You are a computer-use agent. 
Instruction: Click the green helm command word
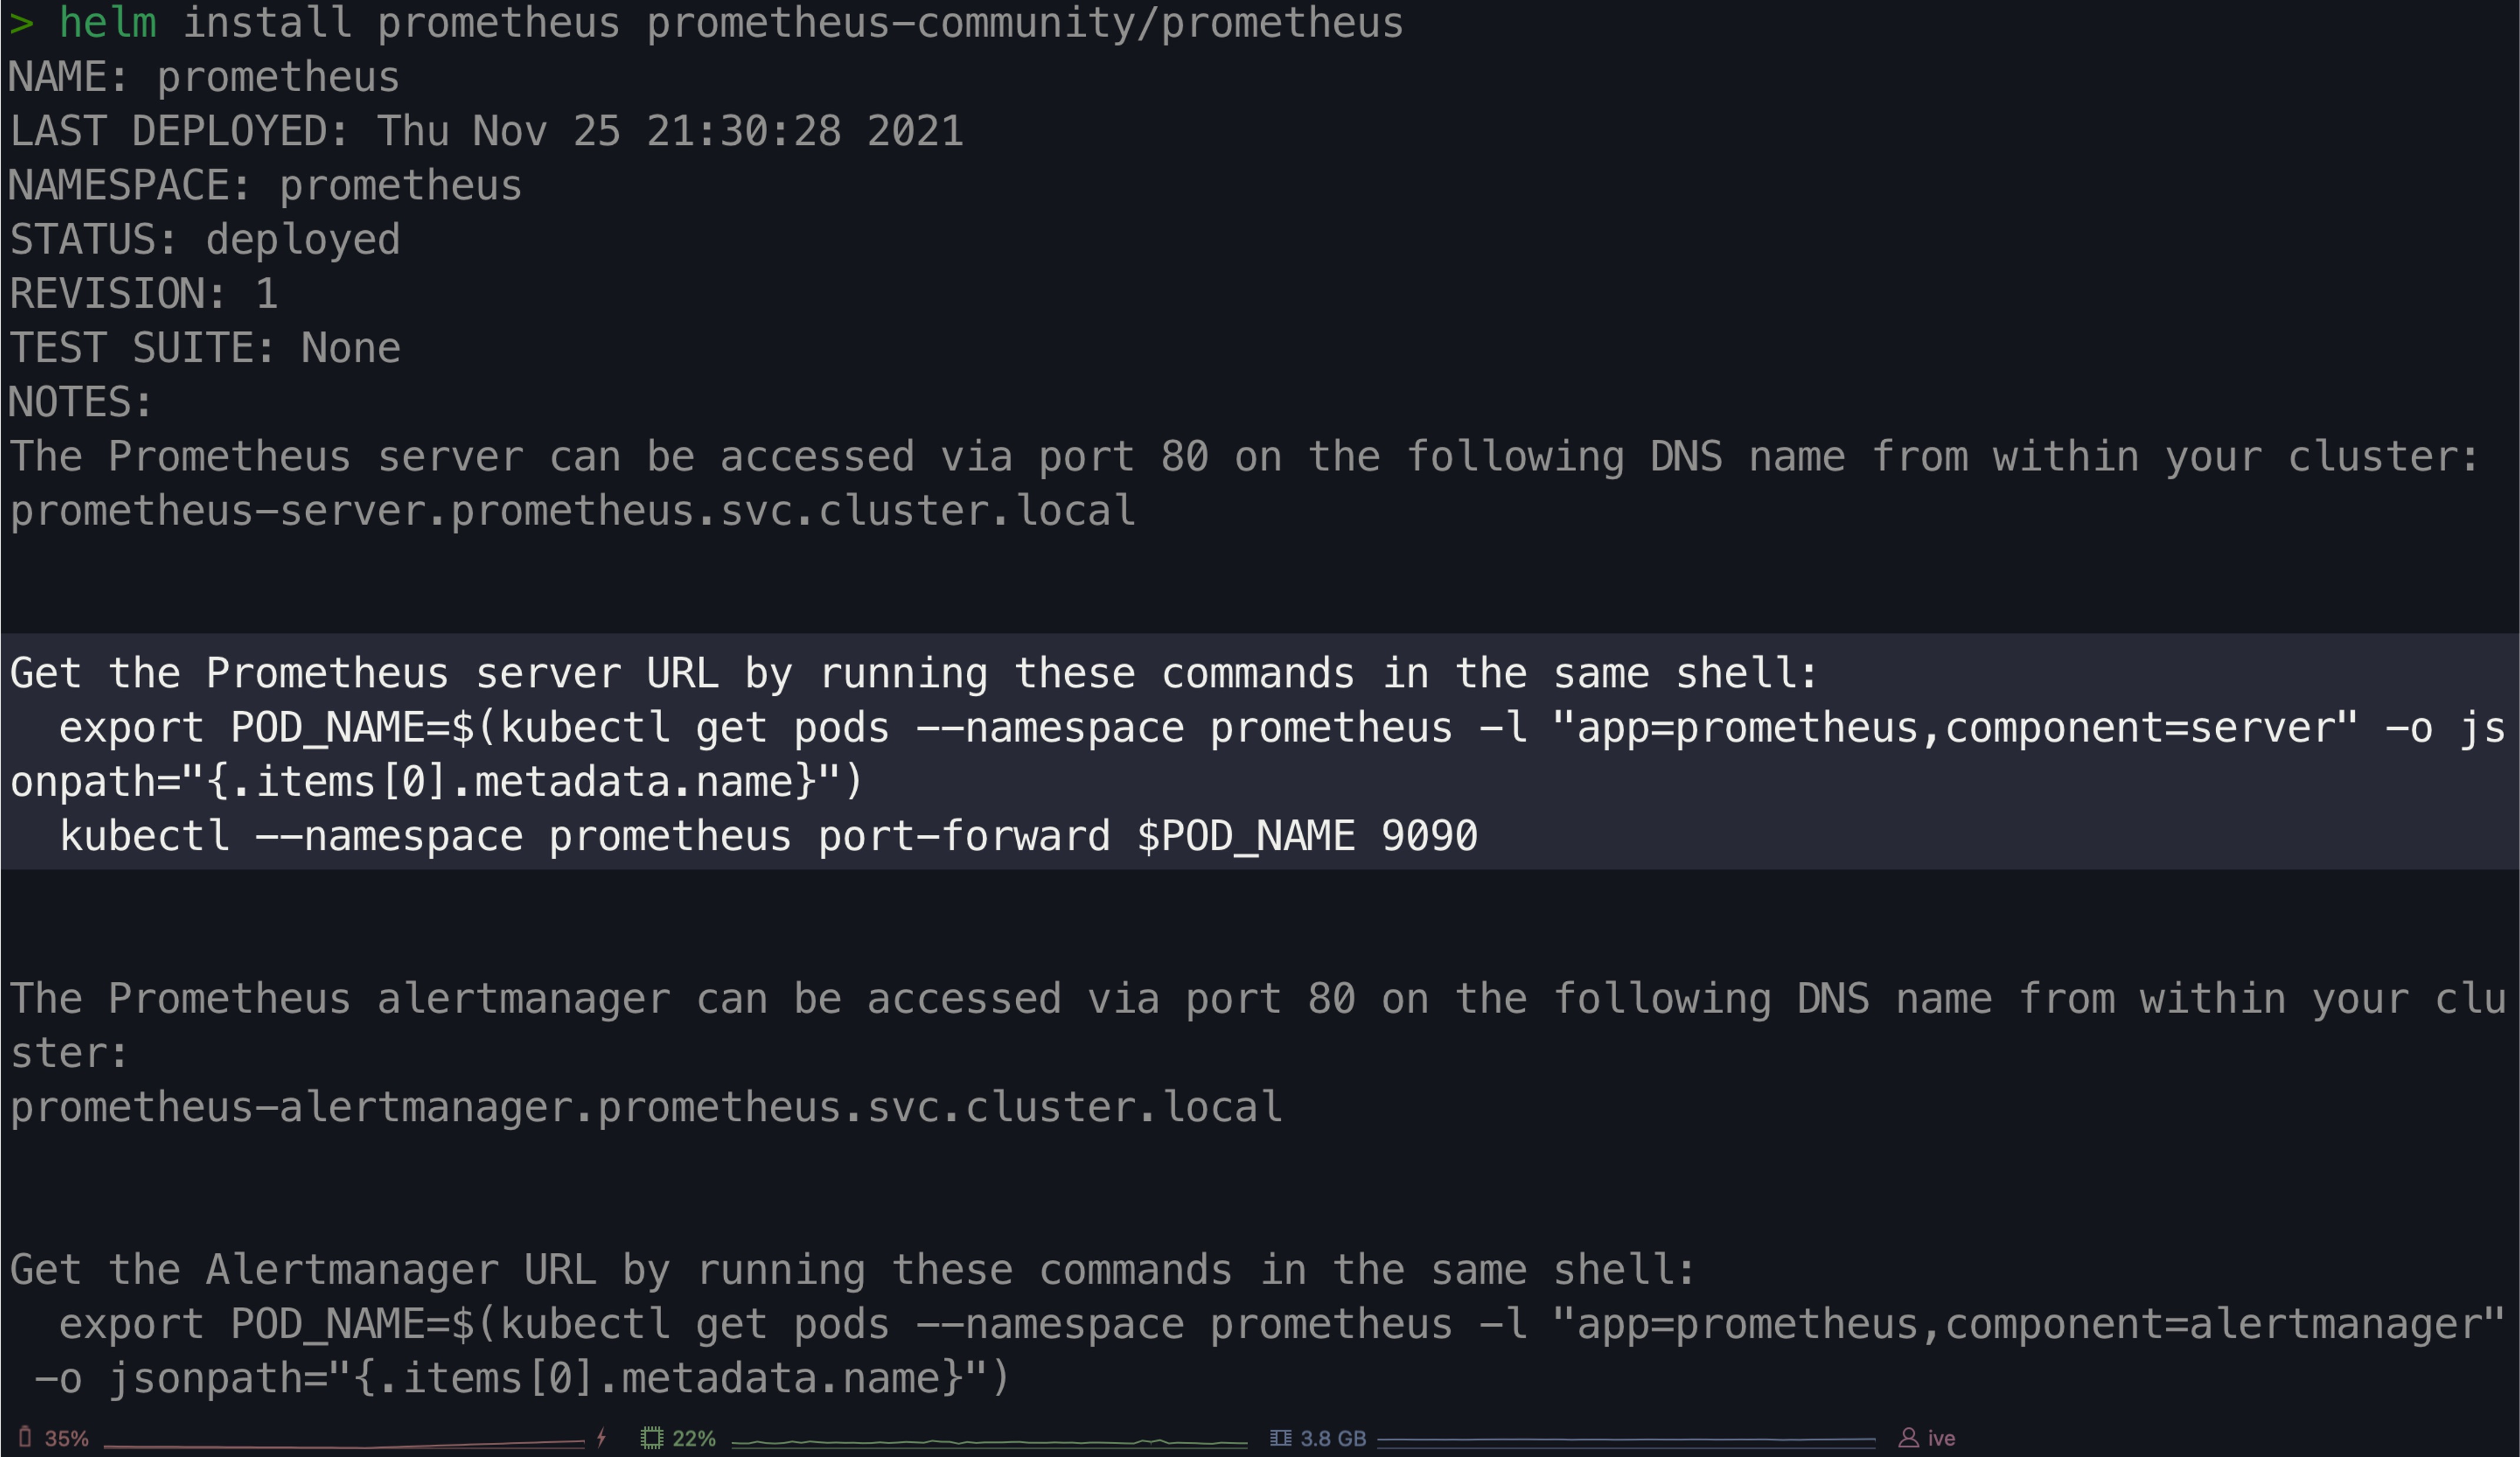(108, 23)
